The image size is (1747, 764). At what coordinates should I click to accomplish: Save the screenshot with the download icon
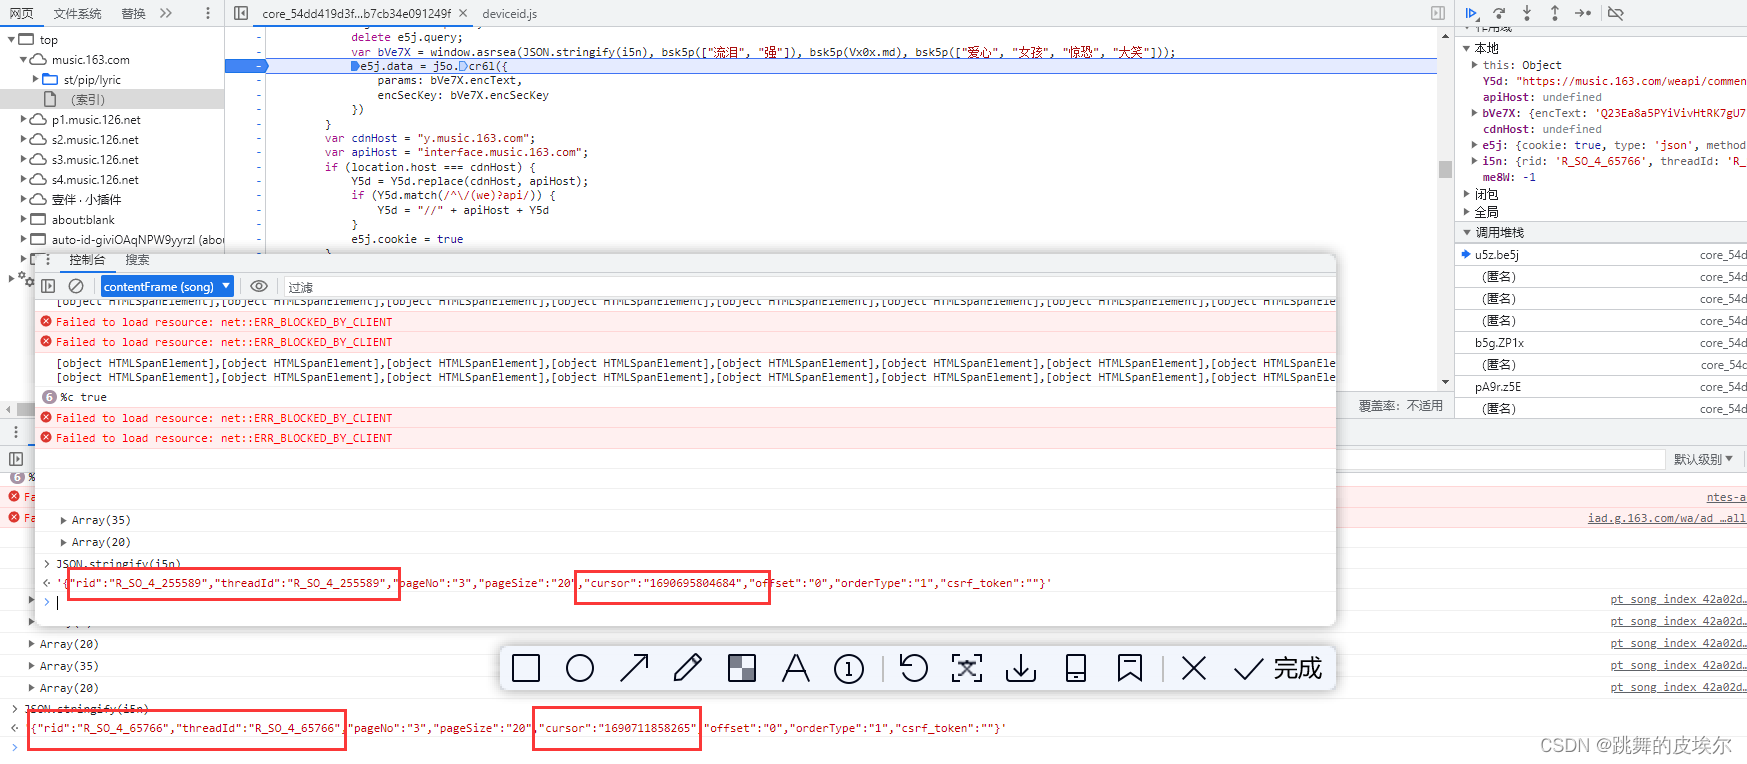click(1021, 668)
